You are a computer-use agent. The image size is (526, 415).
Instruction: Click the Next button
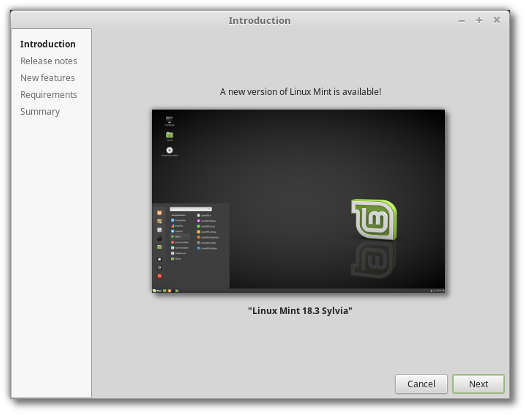478,384
